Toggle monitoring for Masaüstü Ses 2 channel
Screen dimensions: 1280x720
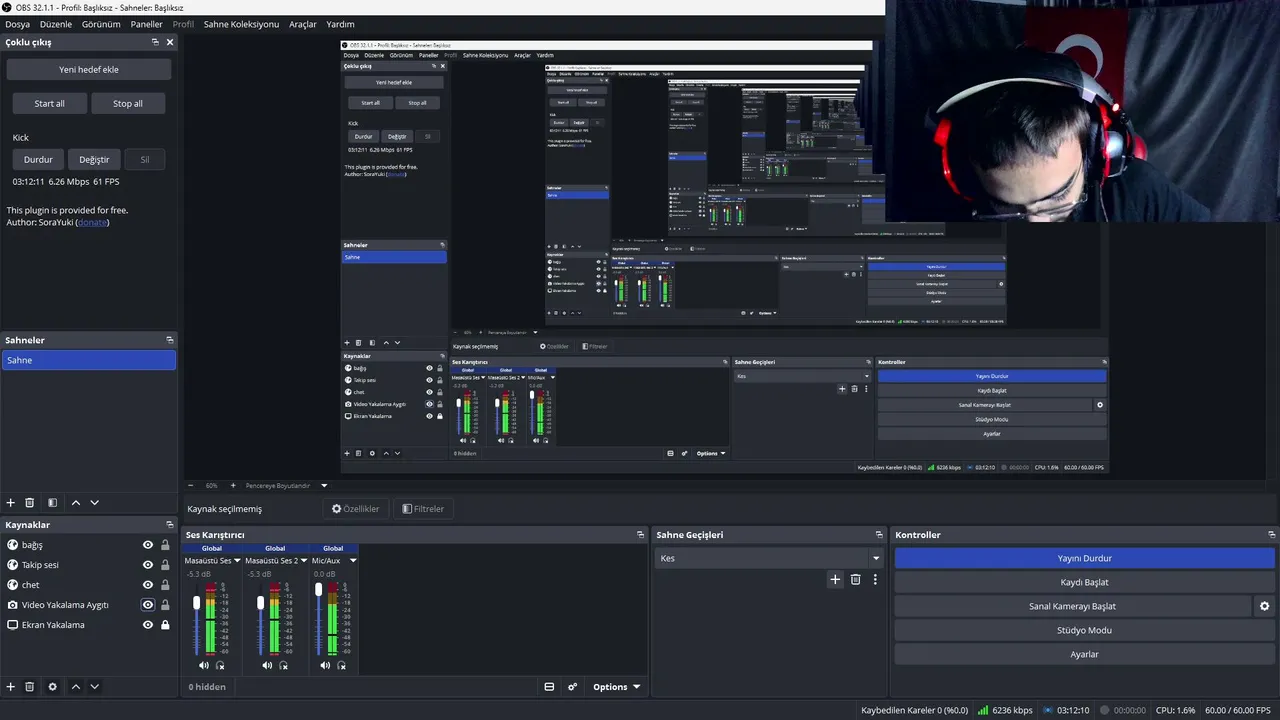click(283, 665)
